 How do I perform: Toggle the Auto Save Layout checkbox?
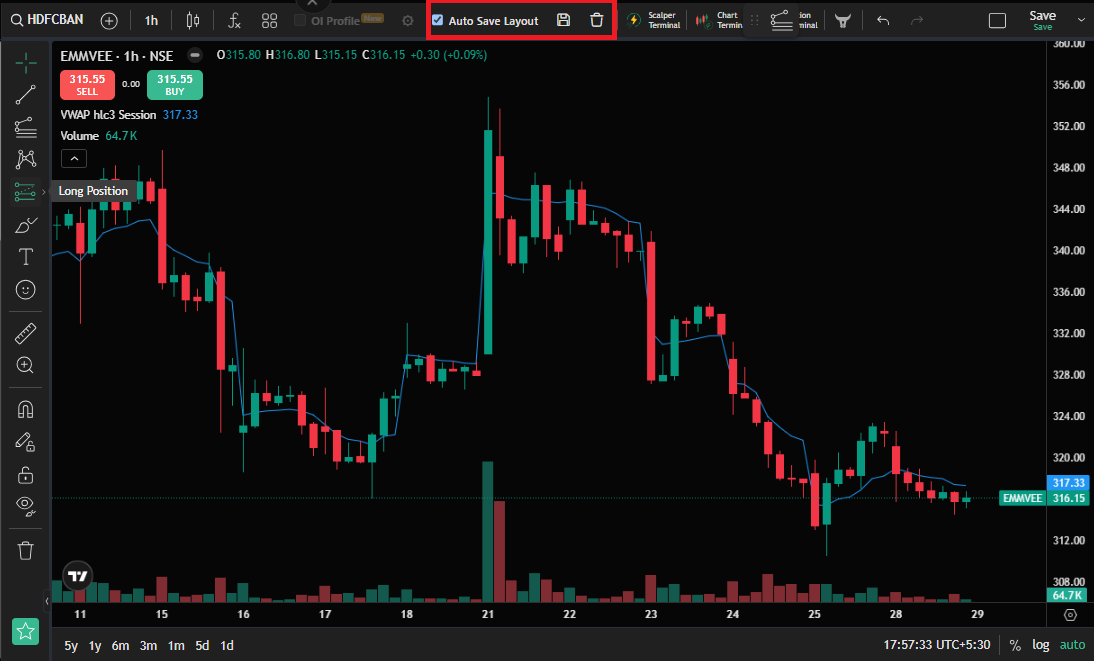tap(437, 20)
